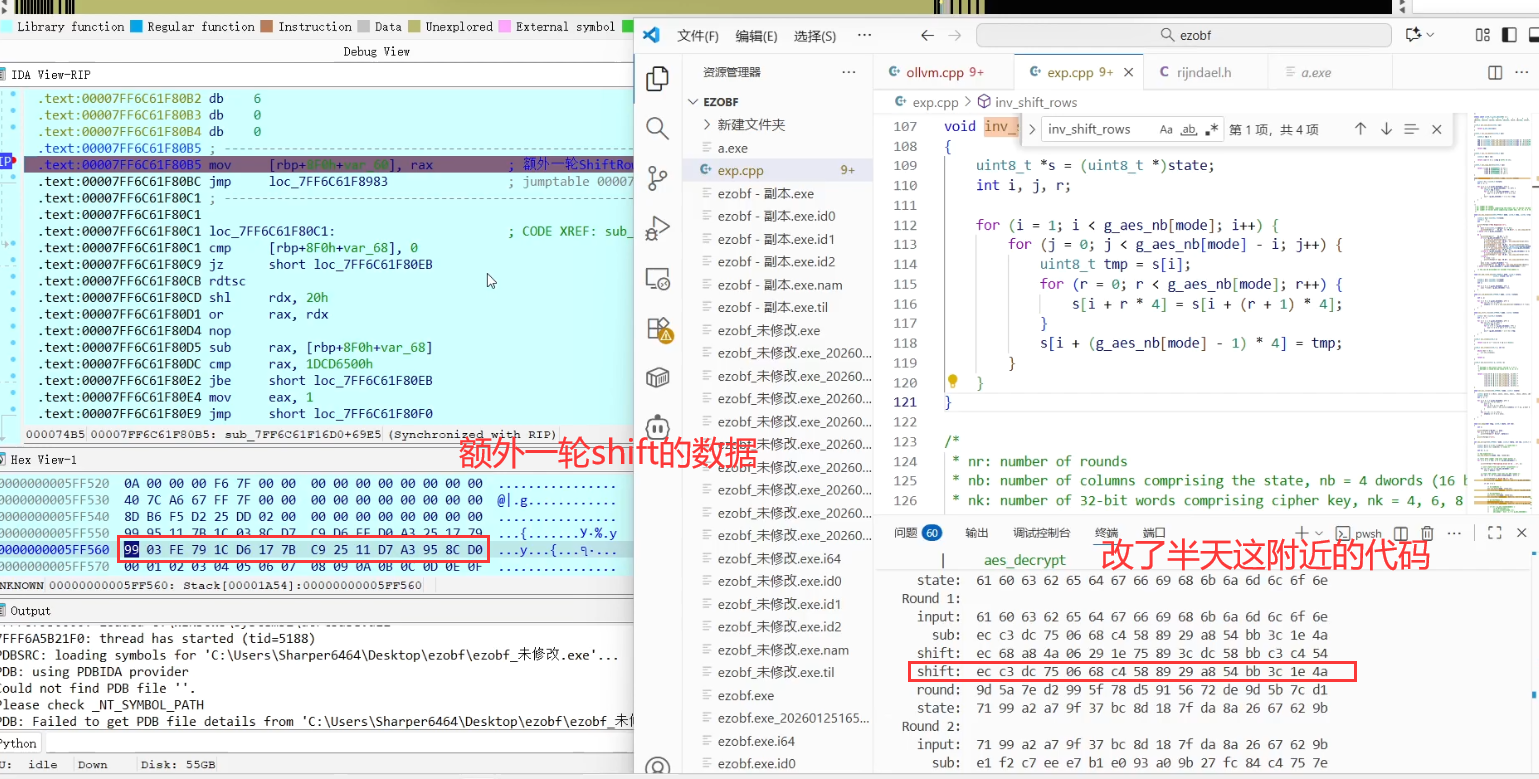The image size is (1539, 779).
Task: Open the Run and Debug view
Action: (x=657, y=228)
